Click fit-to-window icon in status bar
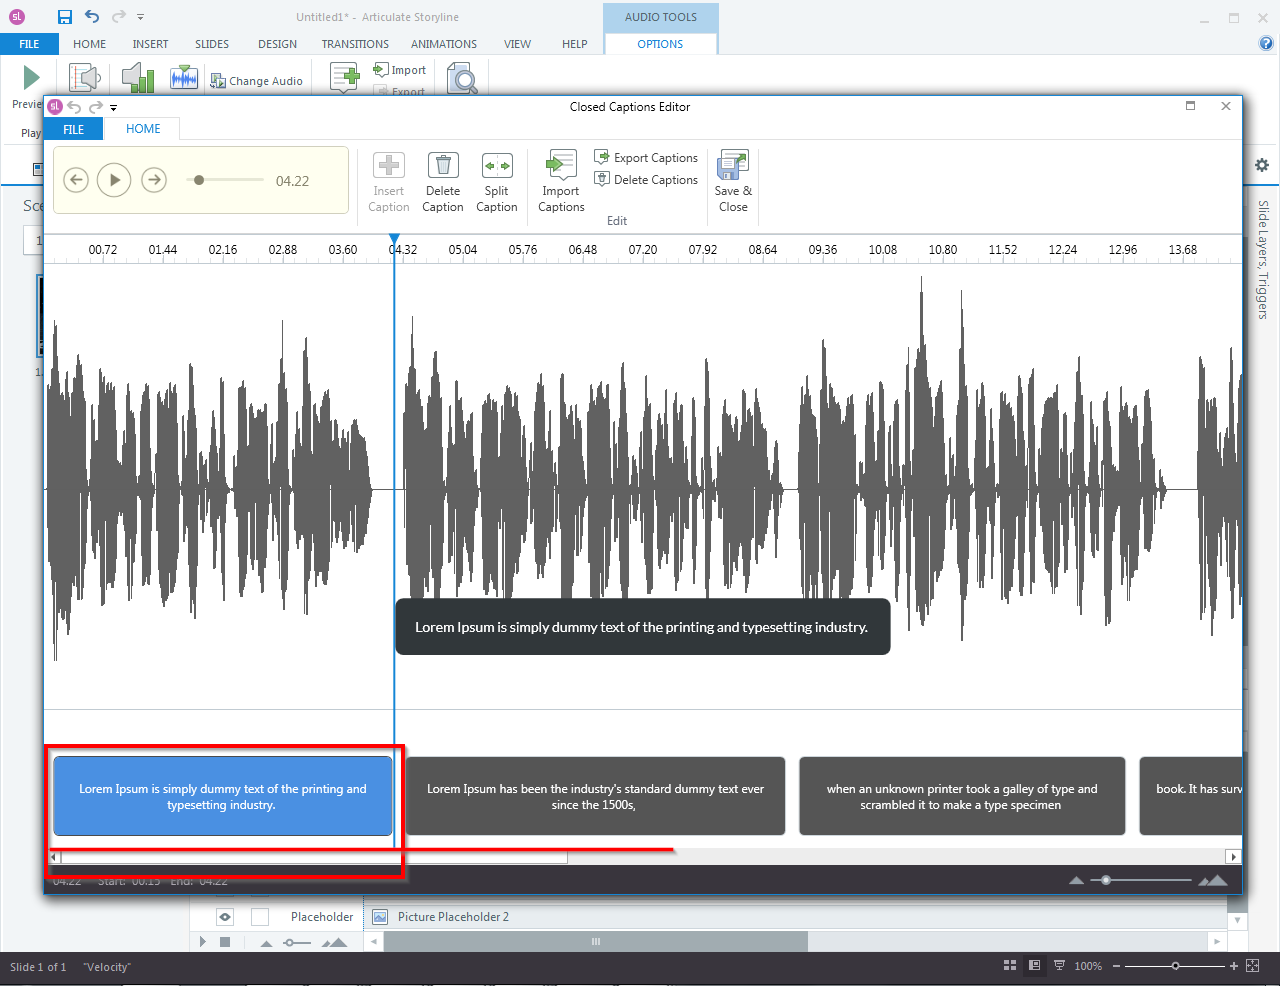 1253,966
